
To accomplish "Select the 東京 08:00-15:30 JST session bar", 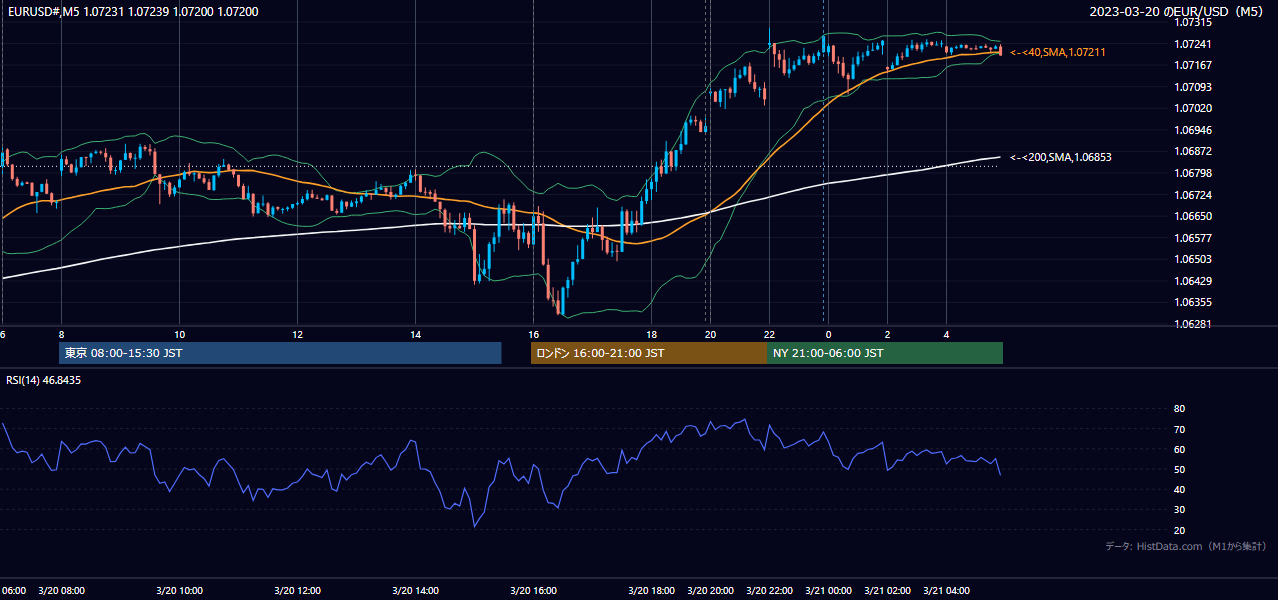I will point(280,353).
